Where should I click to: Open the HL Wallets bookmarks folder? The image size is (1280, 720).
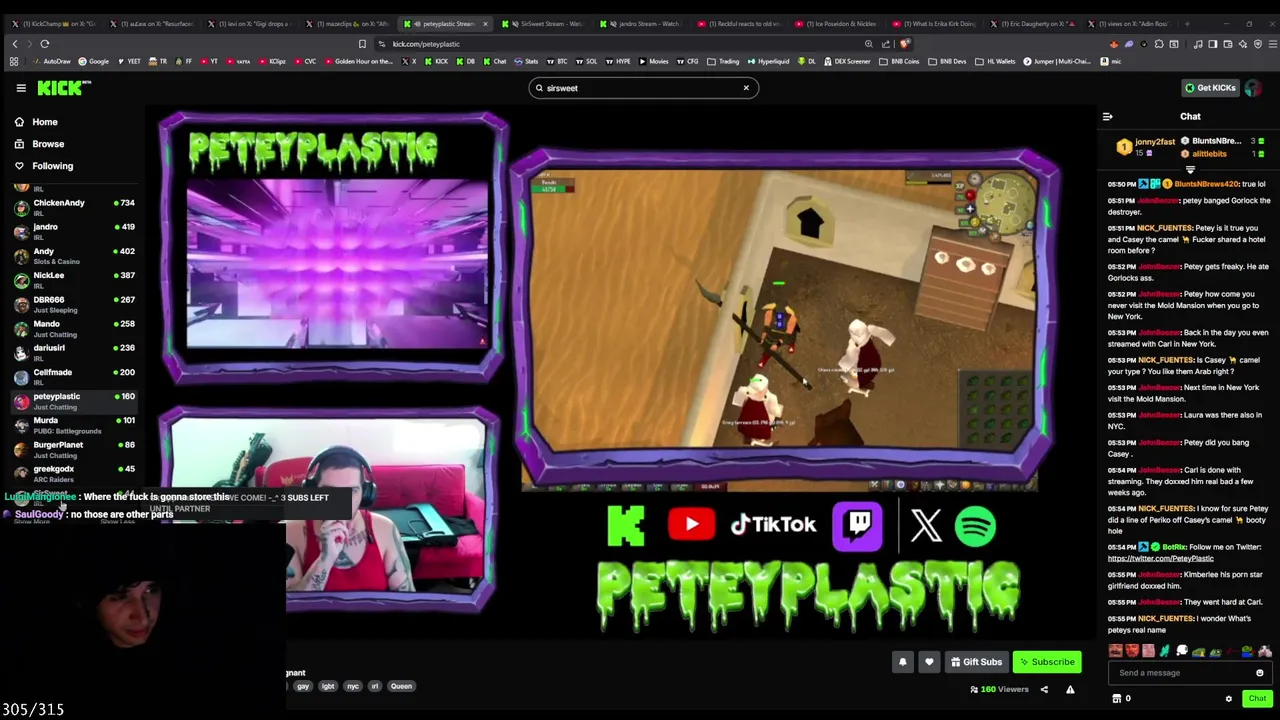[x=995, y=62]
